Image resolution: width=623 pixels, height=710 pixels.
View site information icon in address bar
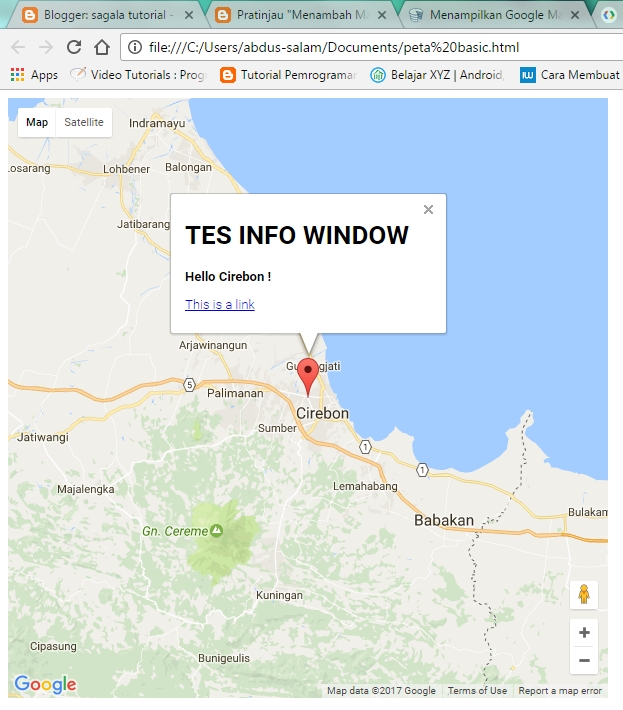(x=135, y=47)
